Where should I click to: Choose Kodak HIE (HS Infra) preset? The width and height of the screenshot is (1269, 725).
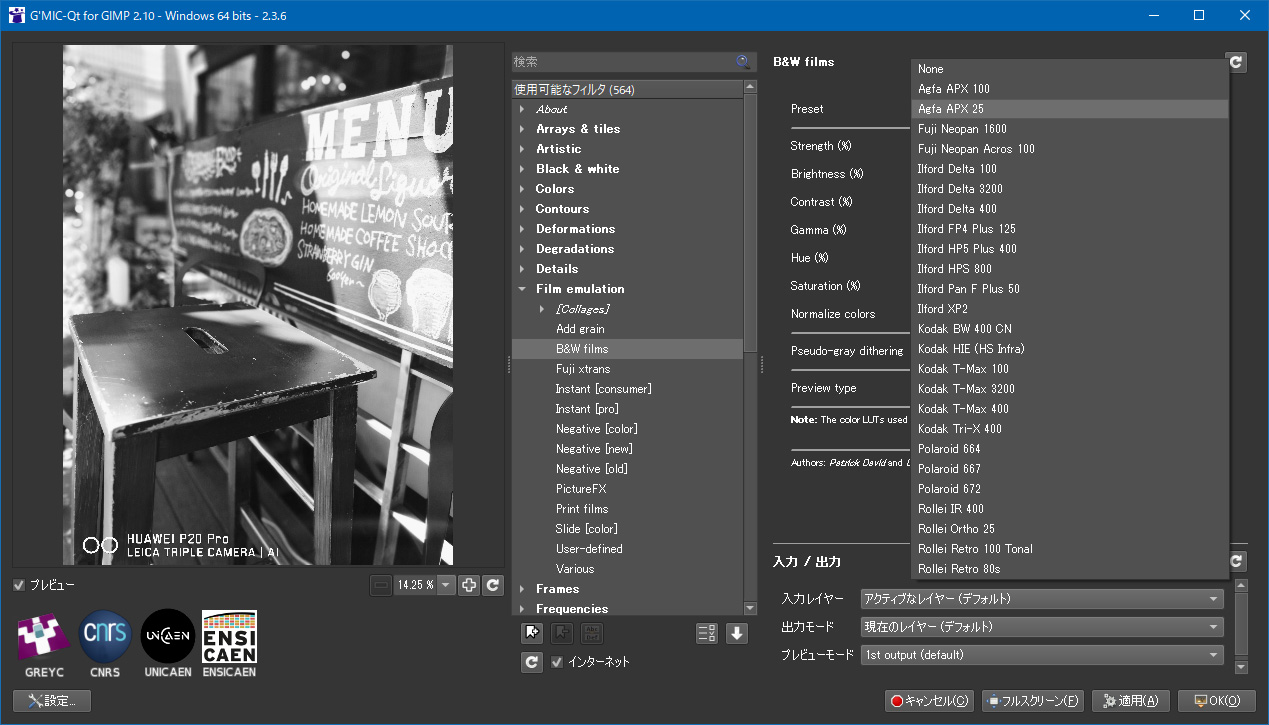pos(1069,349)
